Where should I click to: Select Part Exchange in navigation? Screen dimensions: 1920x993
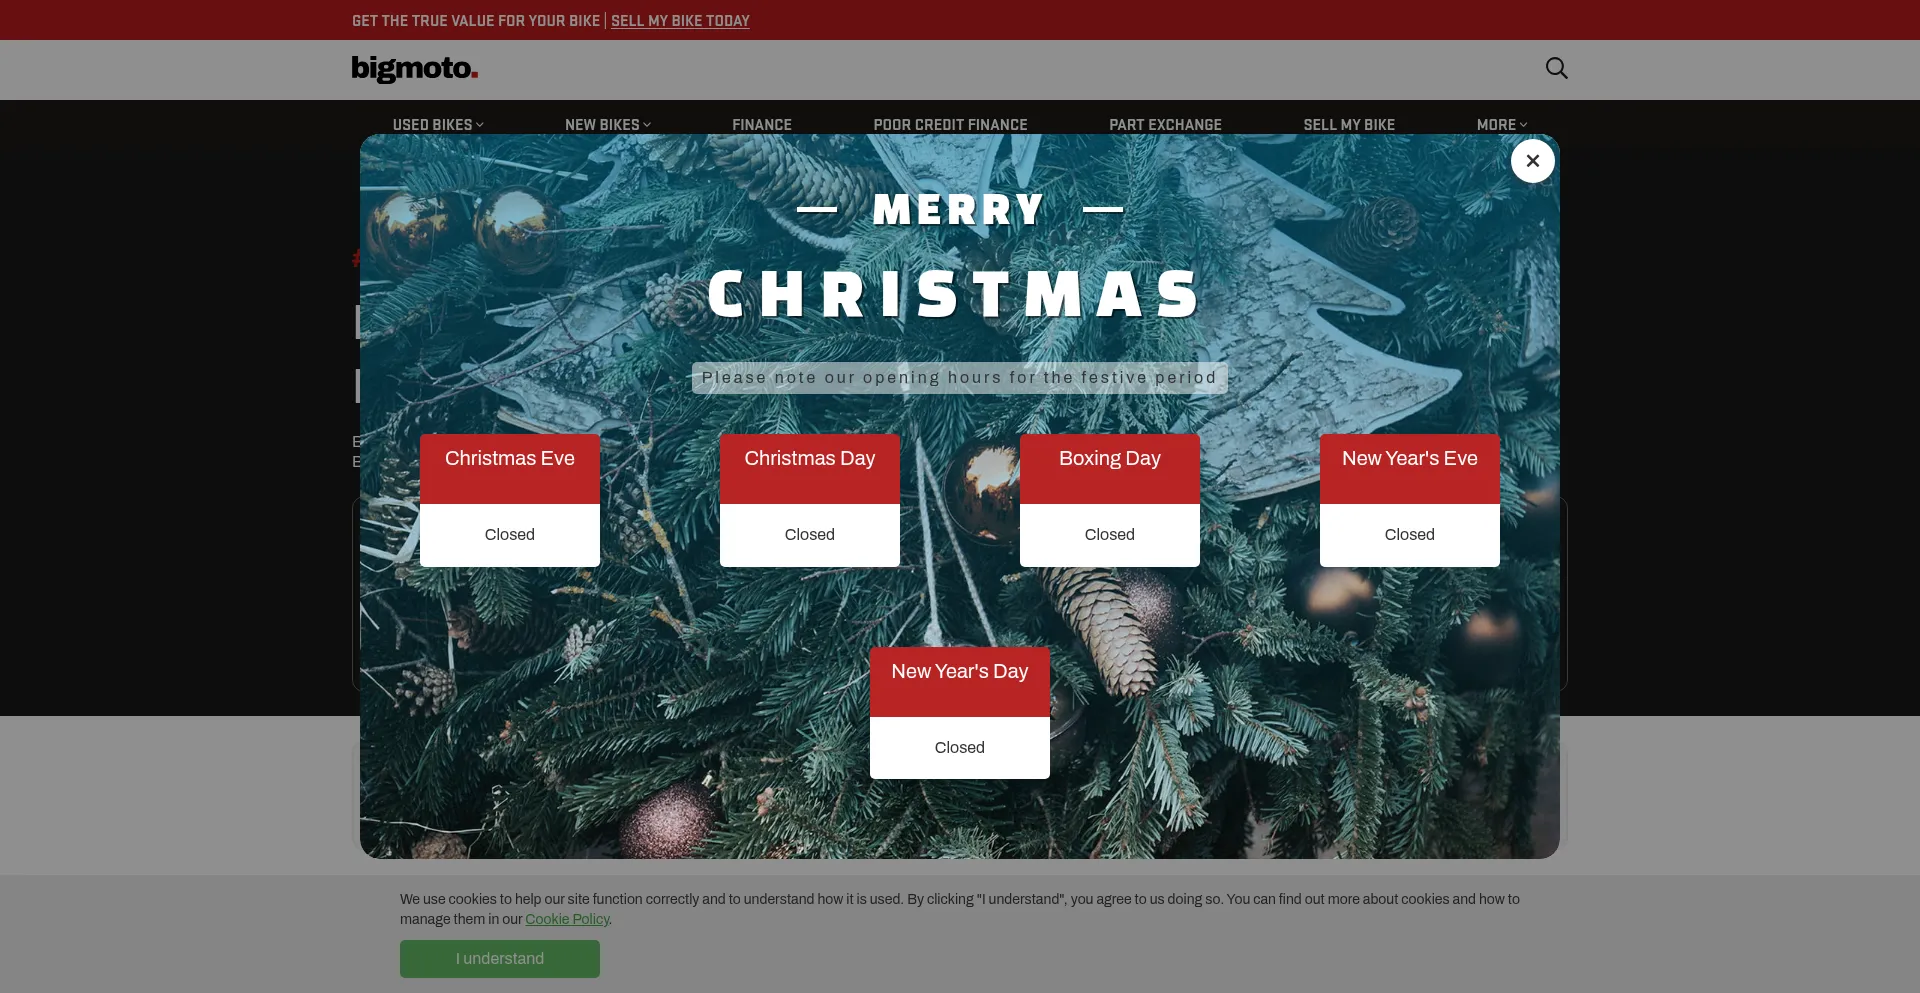point(1165,125)
